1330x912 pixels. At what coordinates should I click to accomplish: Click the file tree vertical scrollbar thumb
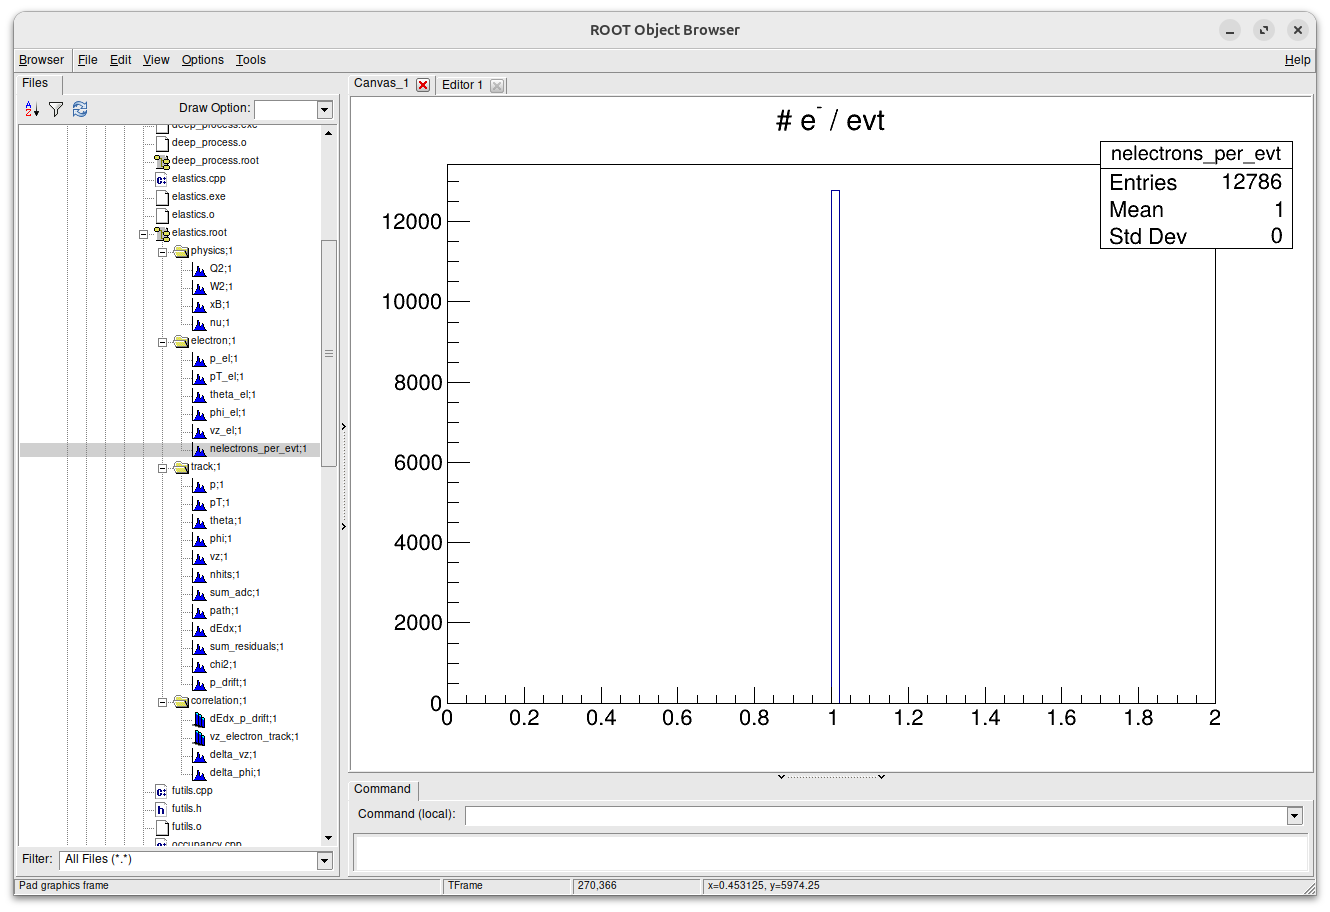tap(329, 353)
